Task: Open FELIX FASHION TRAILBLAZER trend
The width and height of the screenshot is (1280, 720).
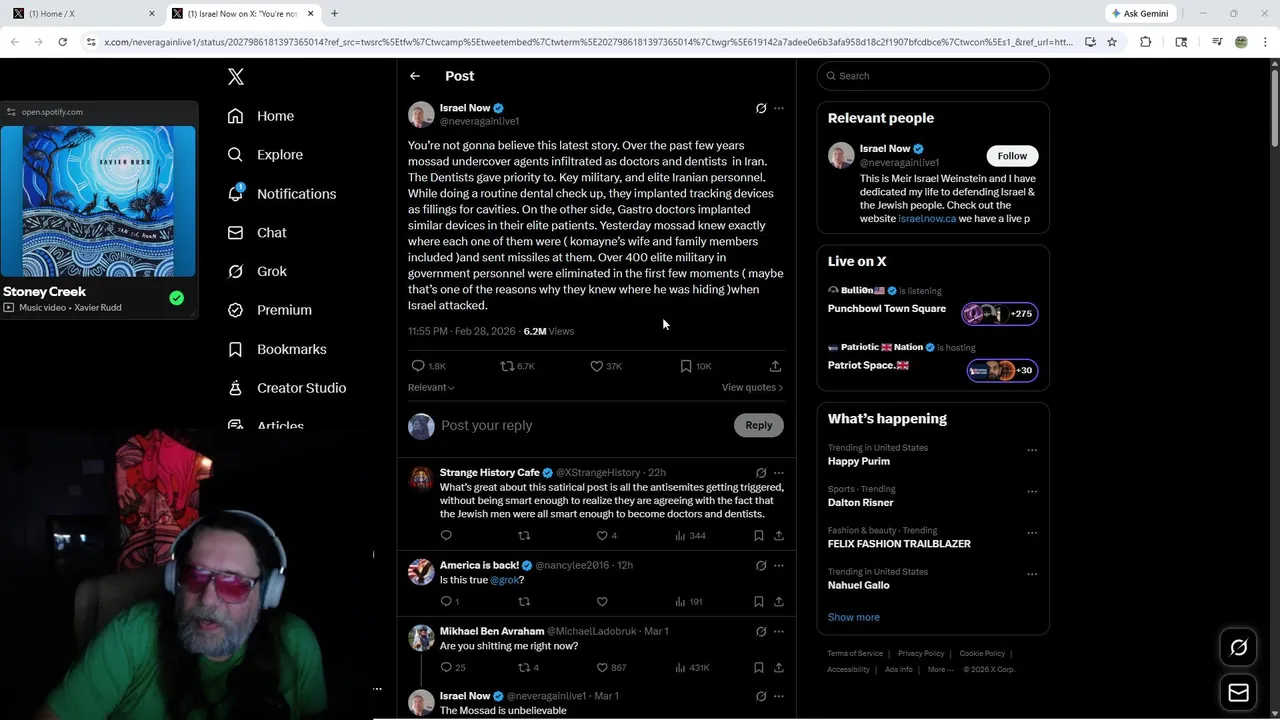Action: pos(899,544)
